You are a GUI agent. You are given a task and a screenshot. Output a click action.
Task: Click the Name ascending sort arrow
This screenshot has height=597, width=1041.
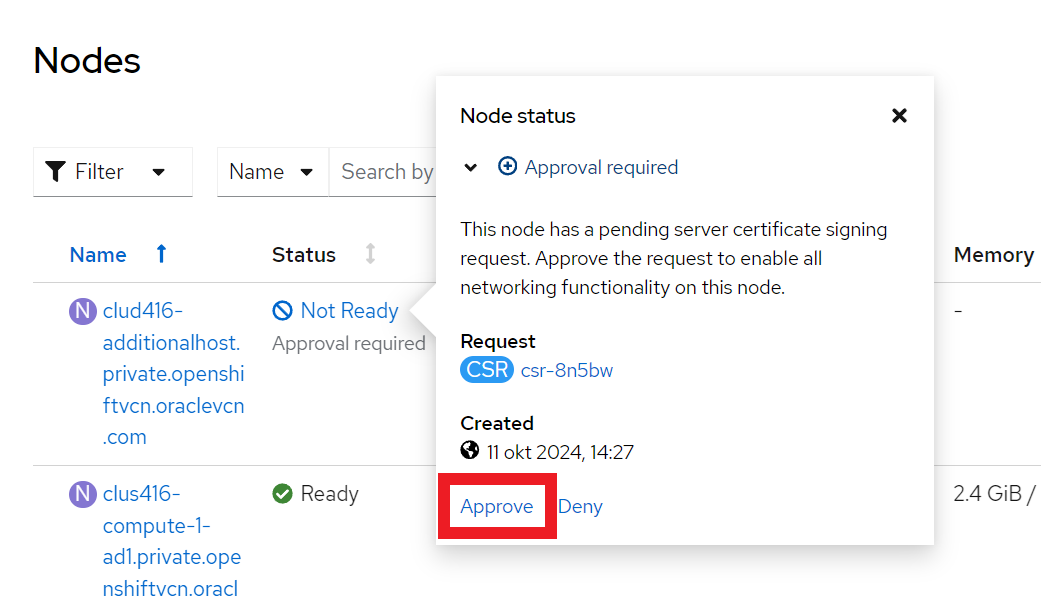[161, 254]
